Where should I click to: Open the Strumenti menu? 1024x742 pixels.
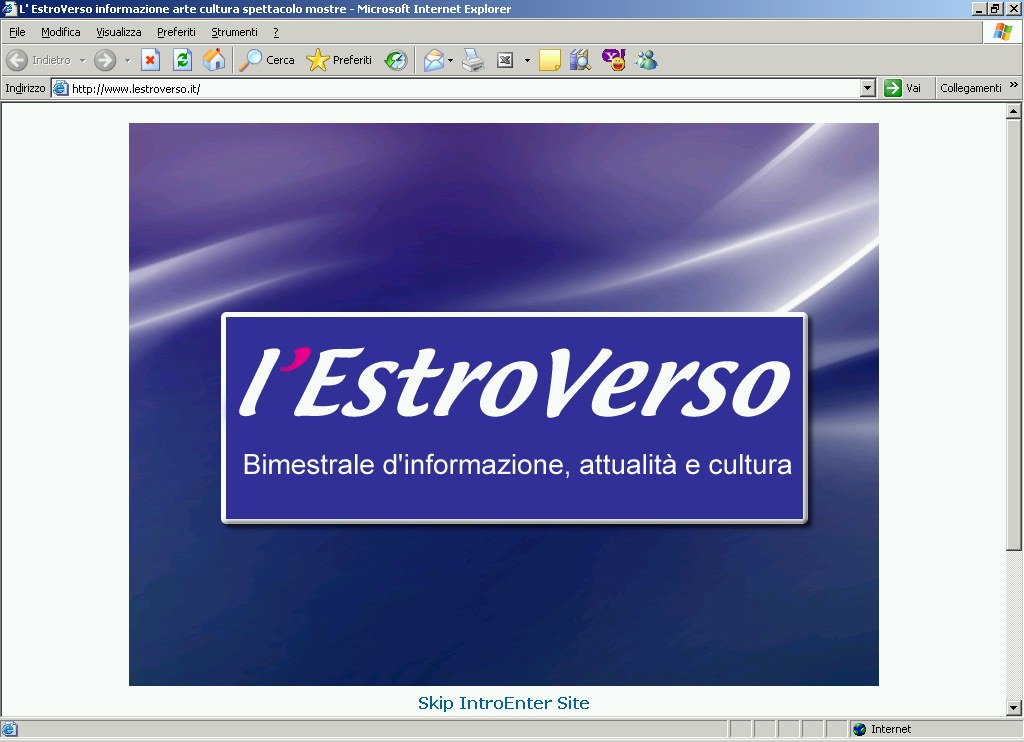pyautogui.click(x=234, y=32)
